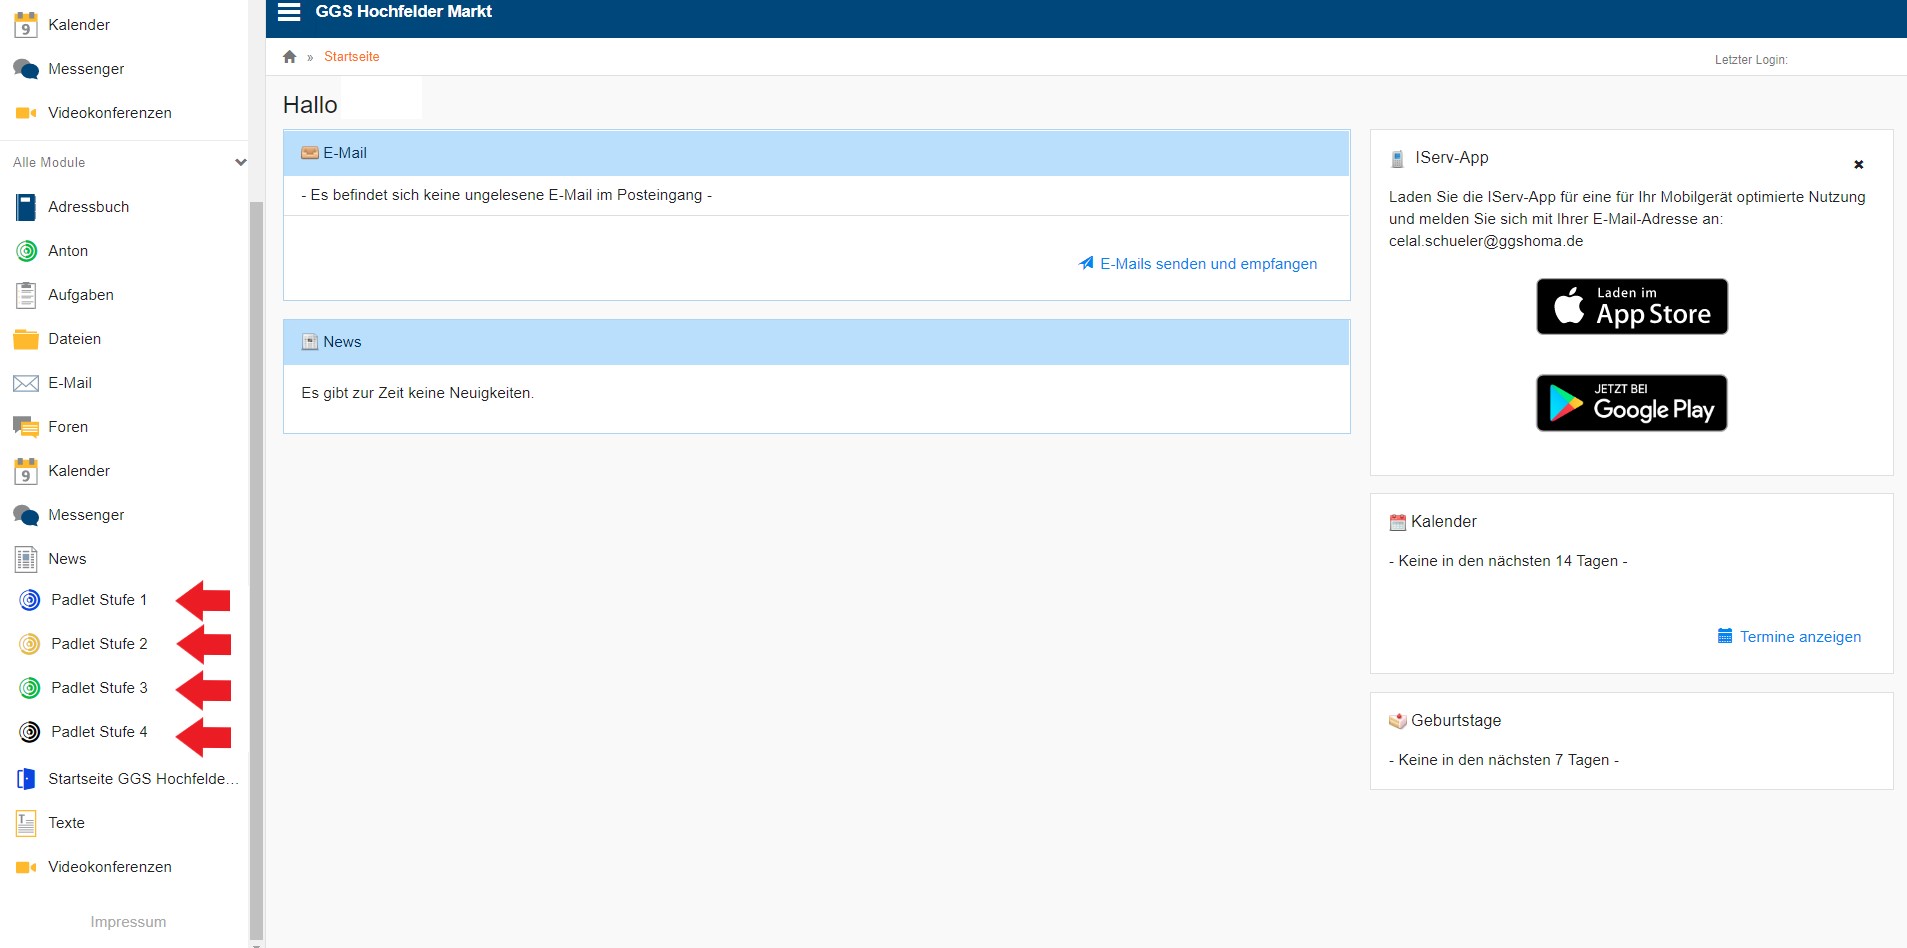
Task: Click the Kalender icon under Alle Module
Action: pyautogui.click(x=26, y=471)
